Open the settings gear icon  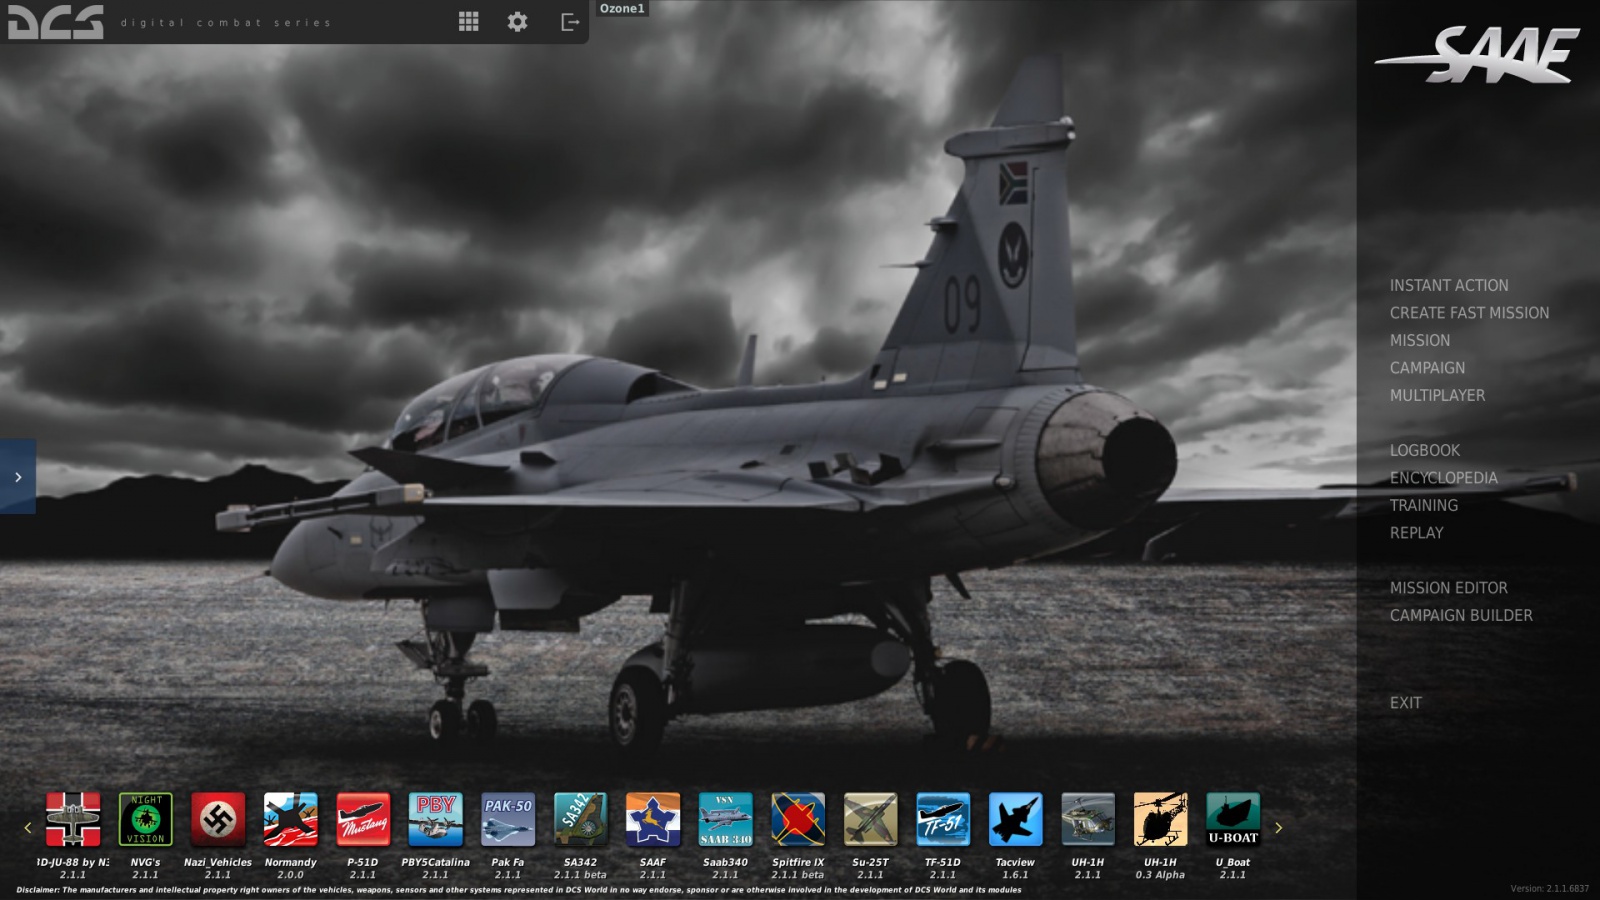517,21
